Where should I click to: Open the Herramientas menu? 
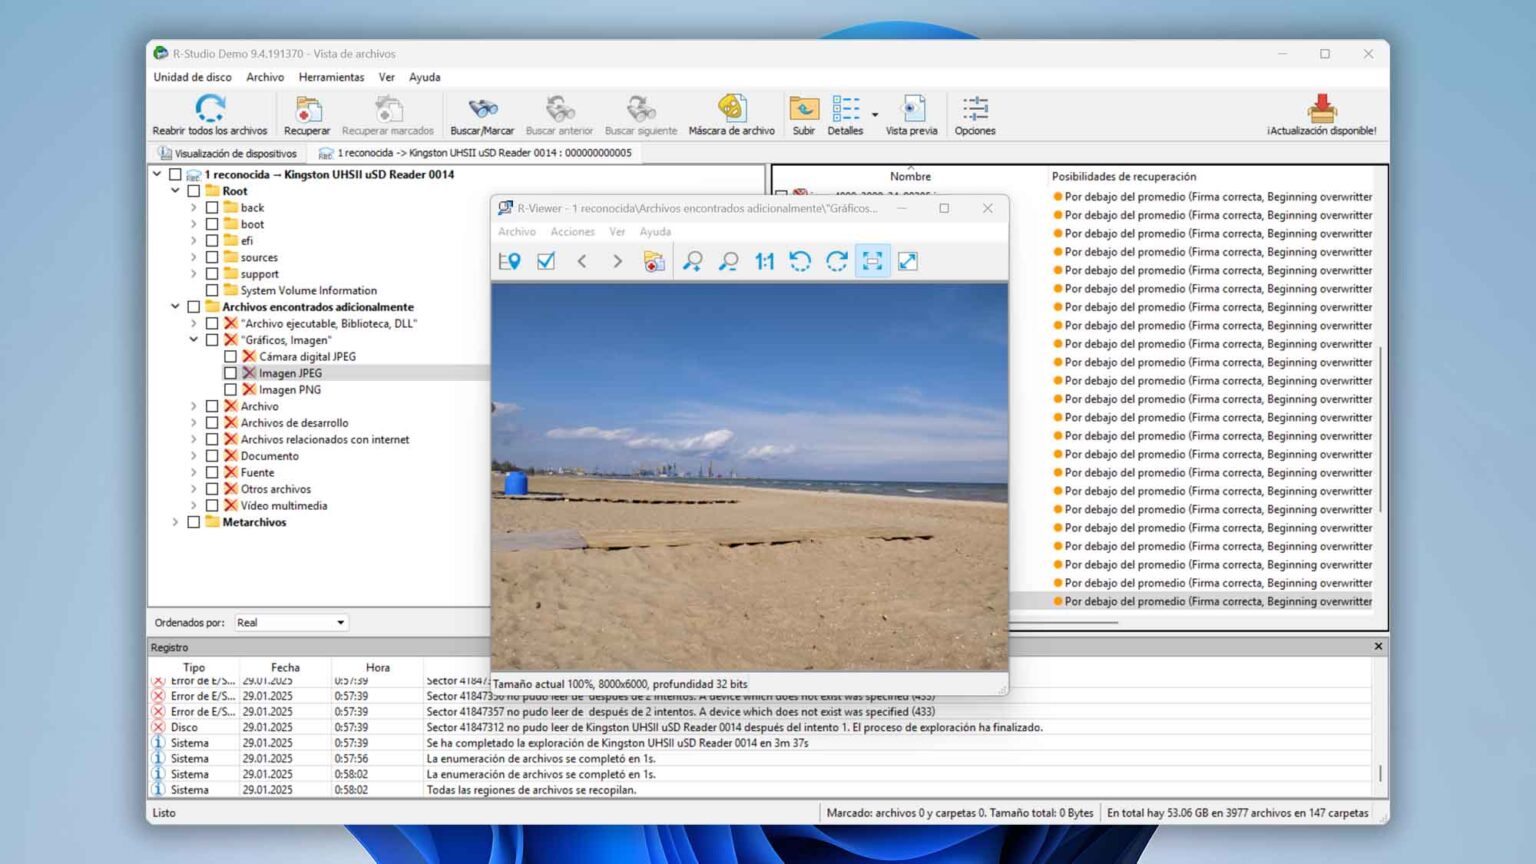[331, 77]
